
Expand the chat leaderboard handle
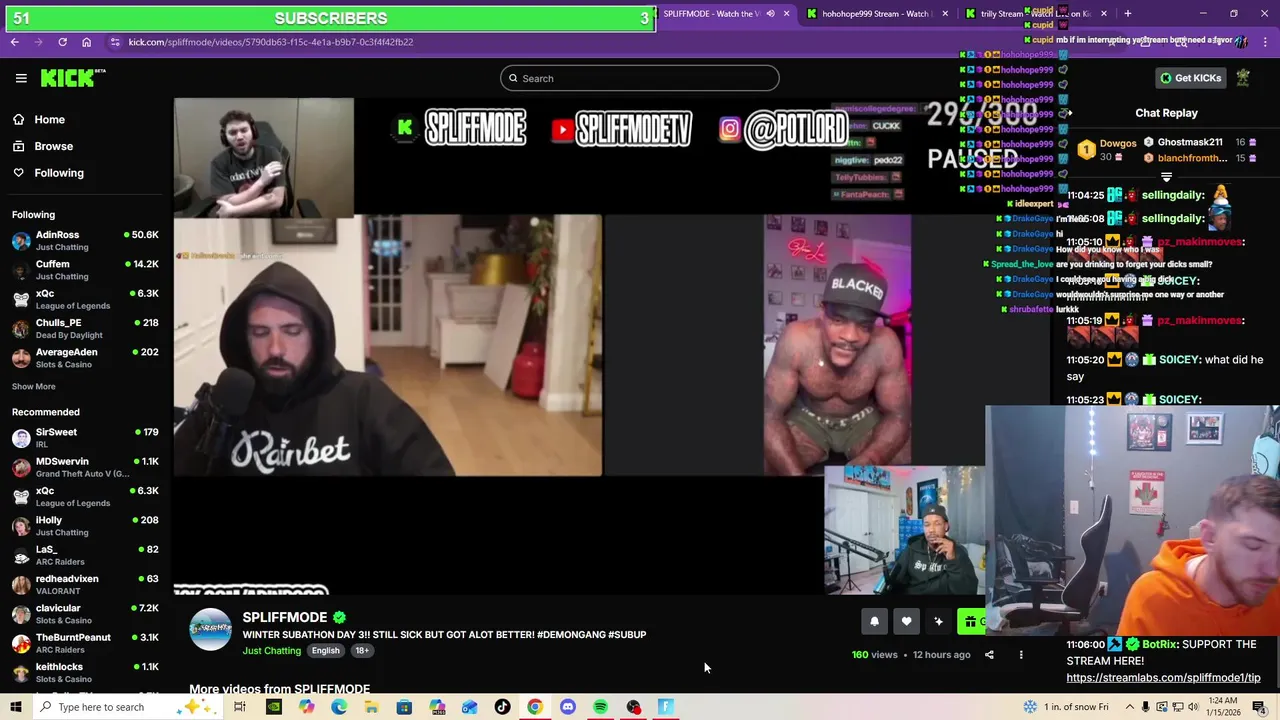1166,177
